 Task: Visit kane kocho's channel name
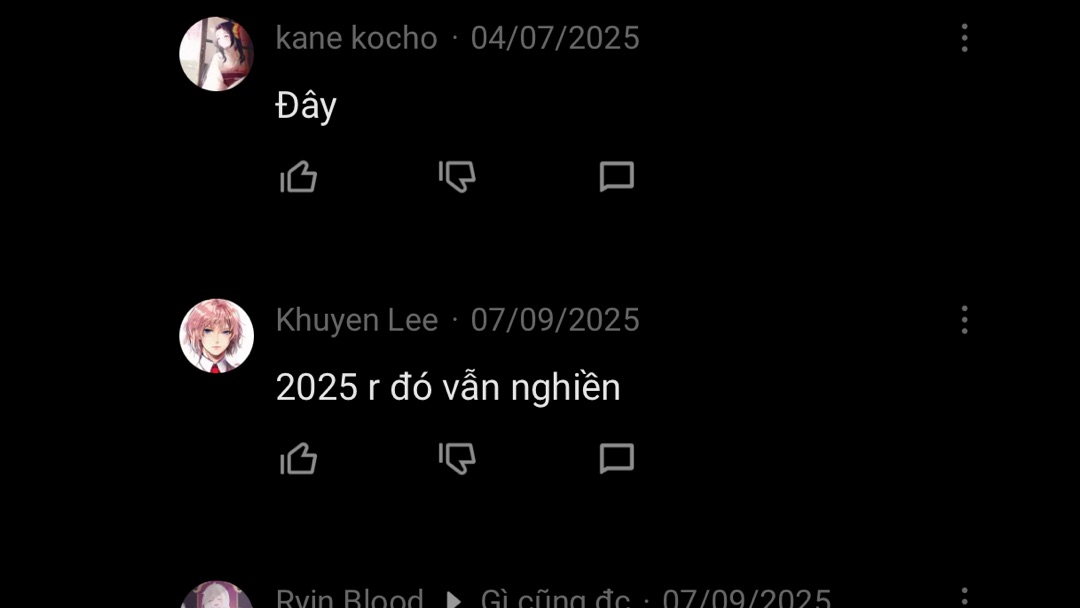(356, 38)
